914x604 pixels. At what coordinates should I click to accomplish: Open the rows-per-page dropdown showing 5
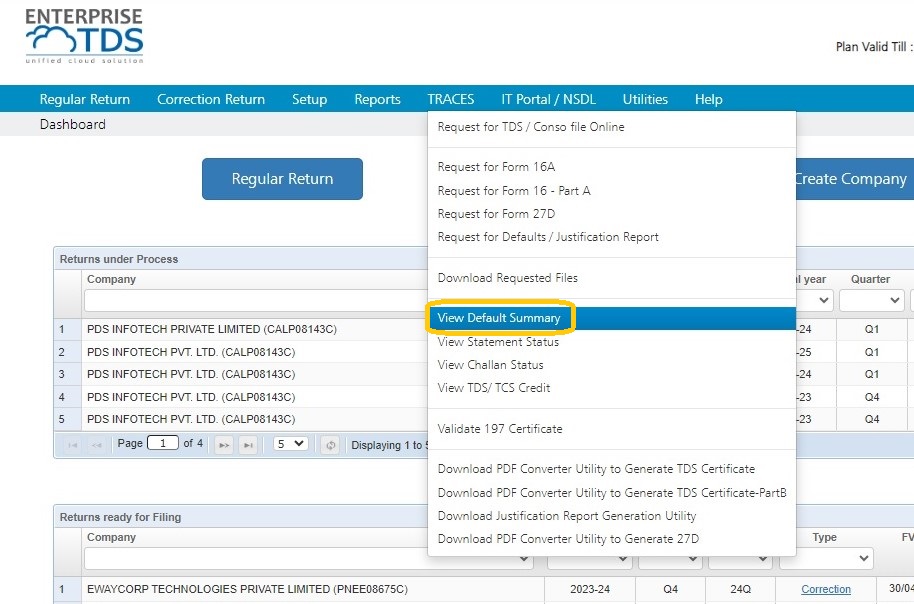click(290, 444)
